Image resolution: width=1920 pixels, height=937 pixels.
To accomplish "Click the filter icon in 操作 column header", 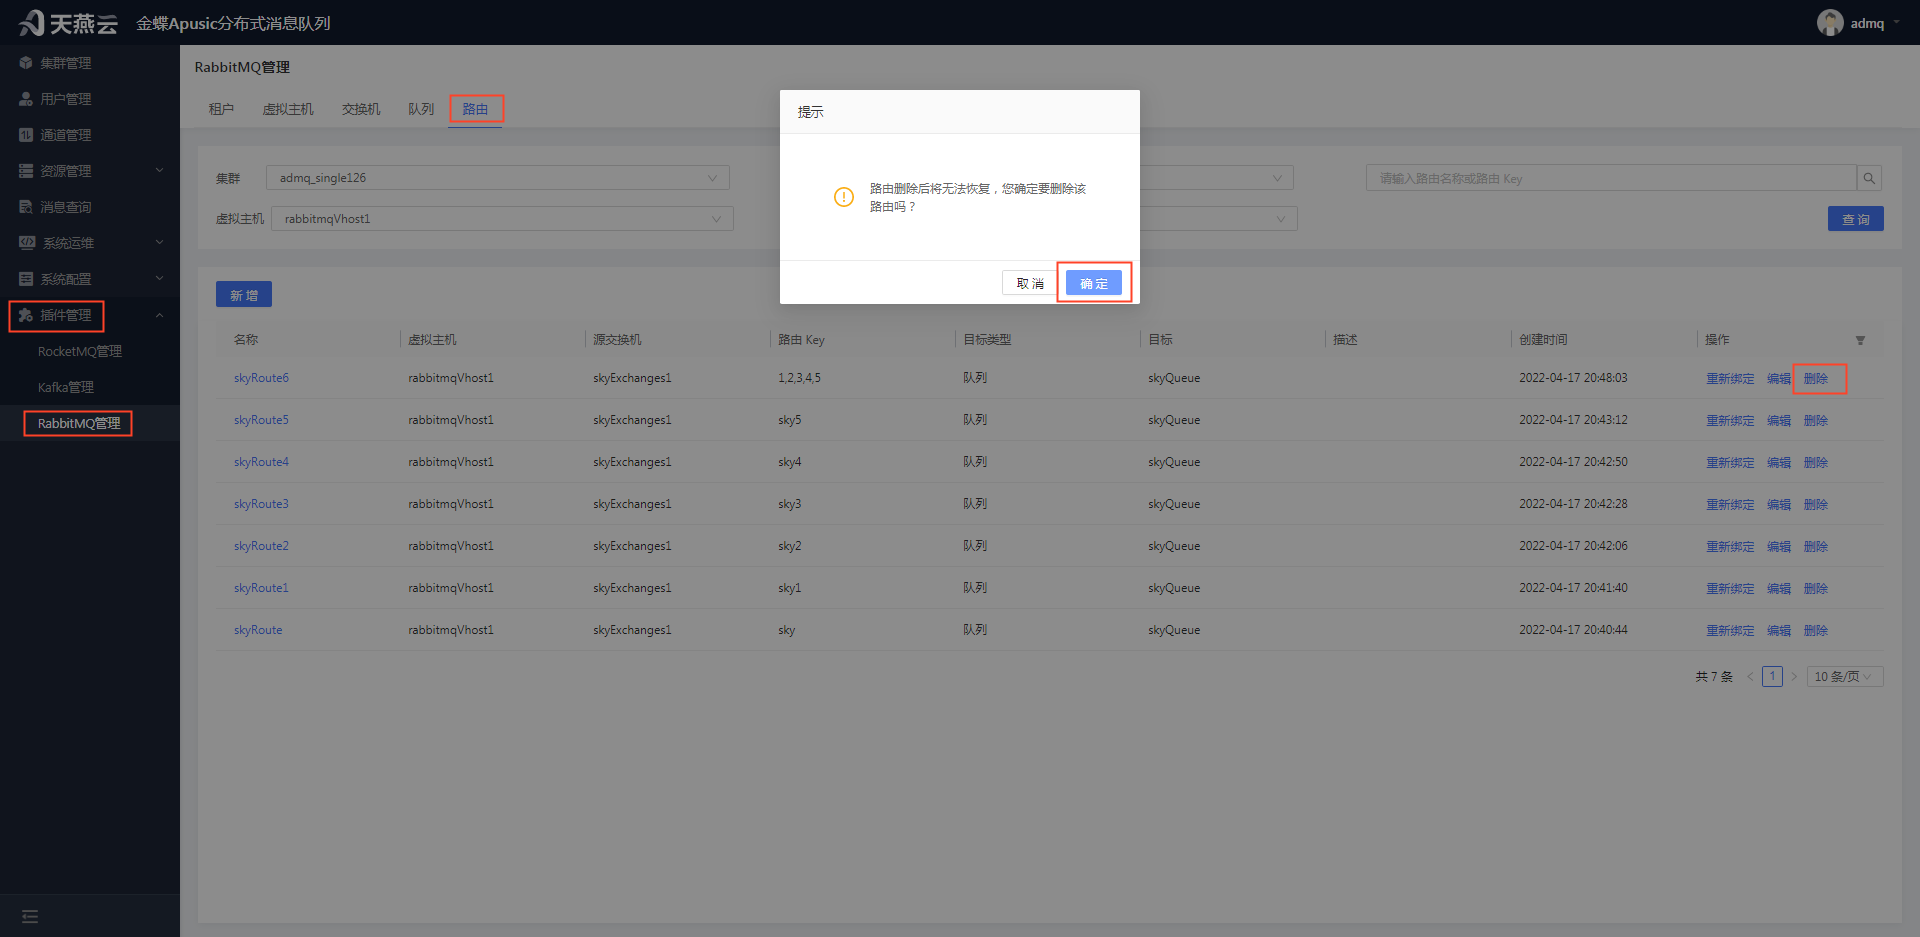I will coord(1860,340).
